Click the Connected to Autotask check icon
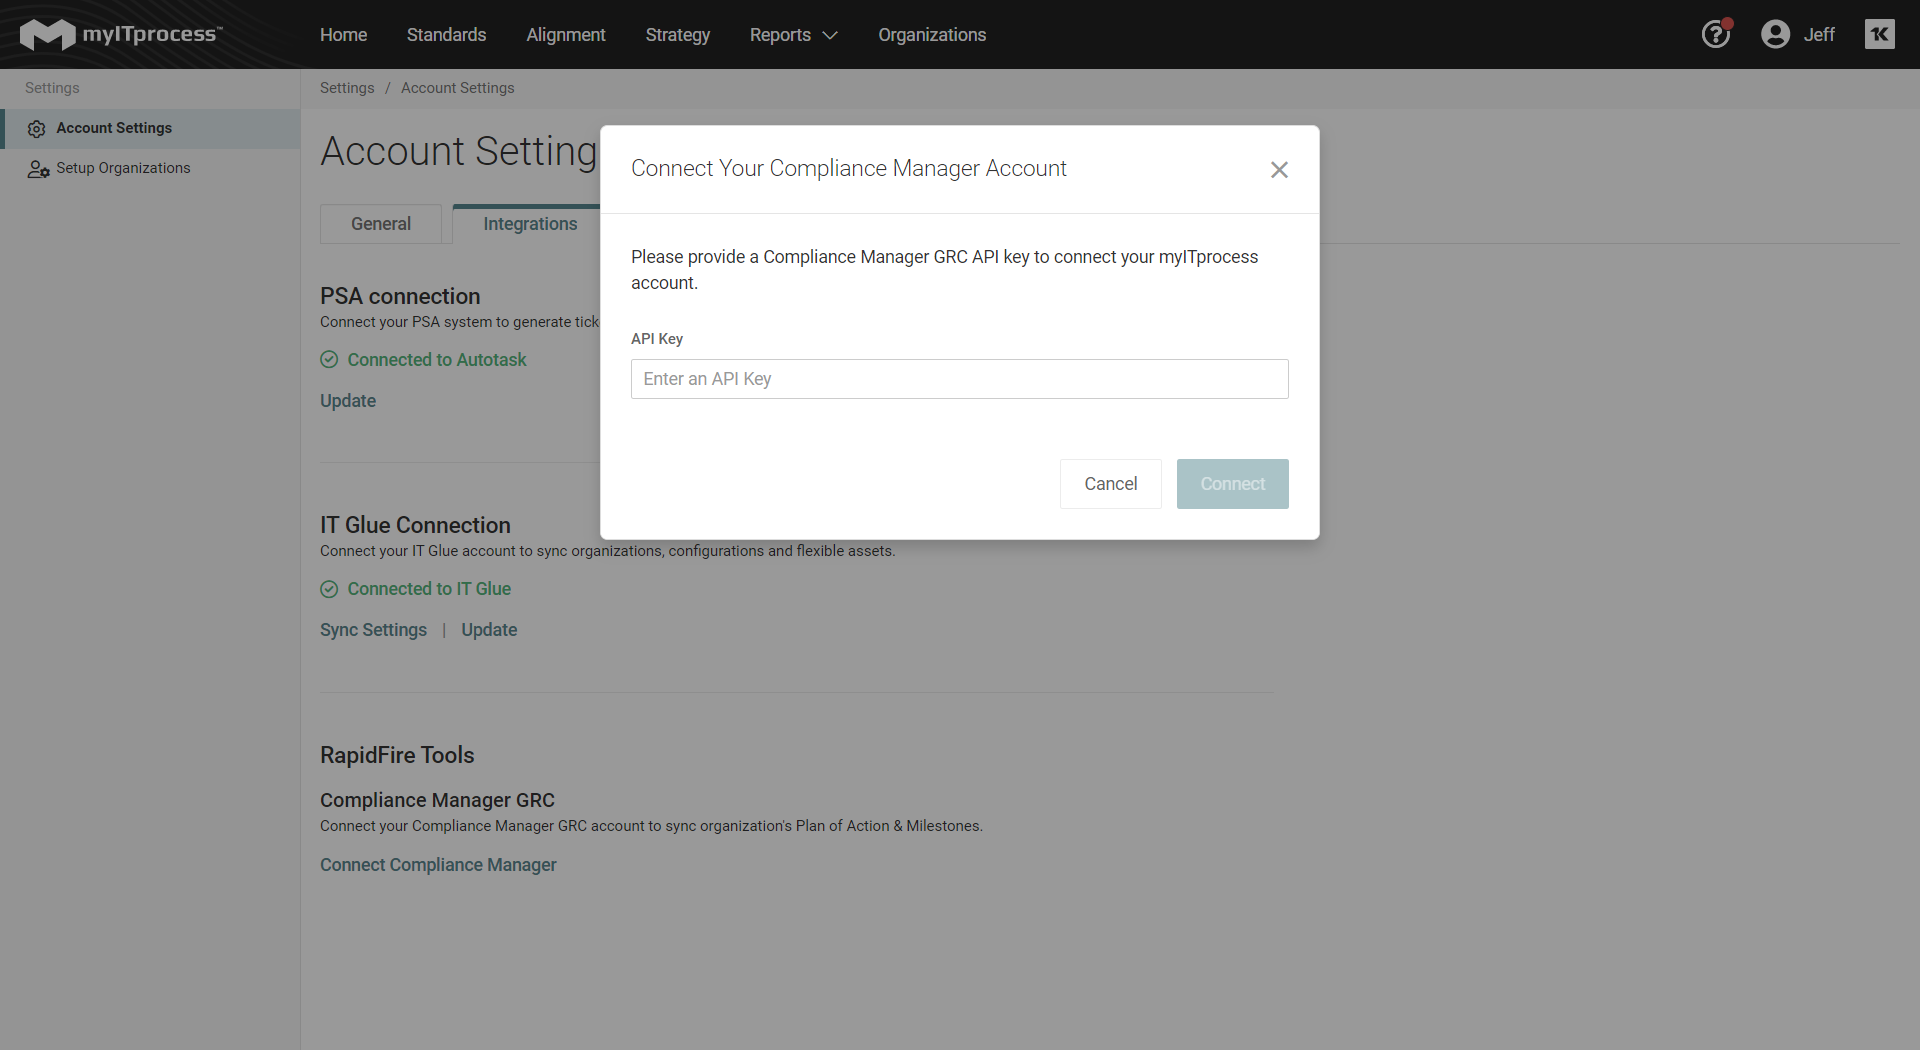 [329, 360]
